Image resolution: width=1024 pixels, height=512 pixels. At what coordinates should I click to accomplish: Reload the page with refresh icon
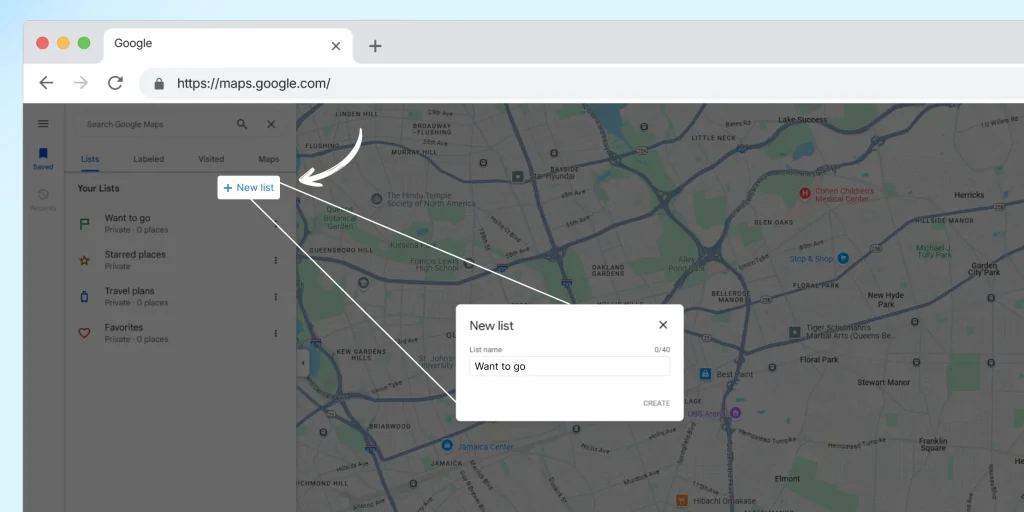pyautogui.click(x=116, y=83)
